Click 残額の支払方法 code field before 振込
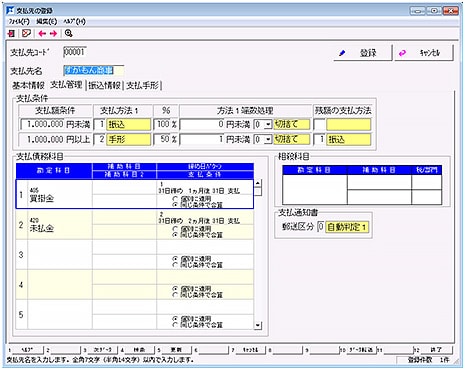 319,139
